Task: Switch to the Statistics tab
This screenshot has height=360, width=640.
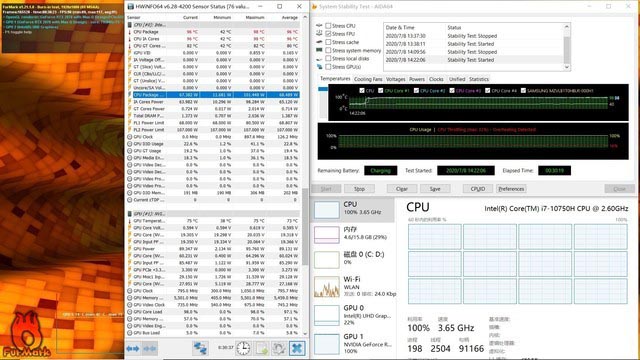Action: point(479,79)
